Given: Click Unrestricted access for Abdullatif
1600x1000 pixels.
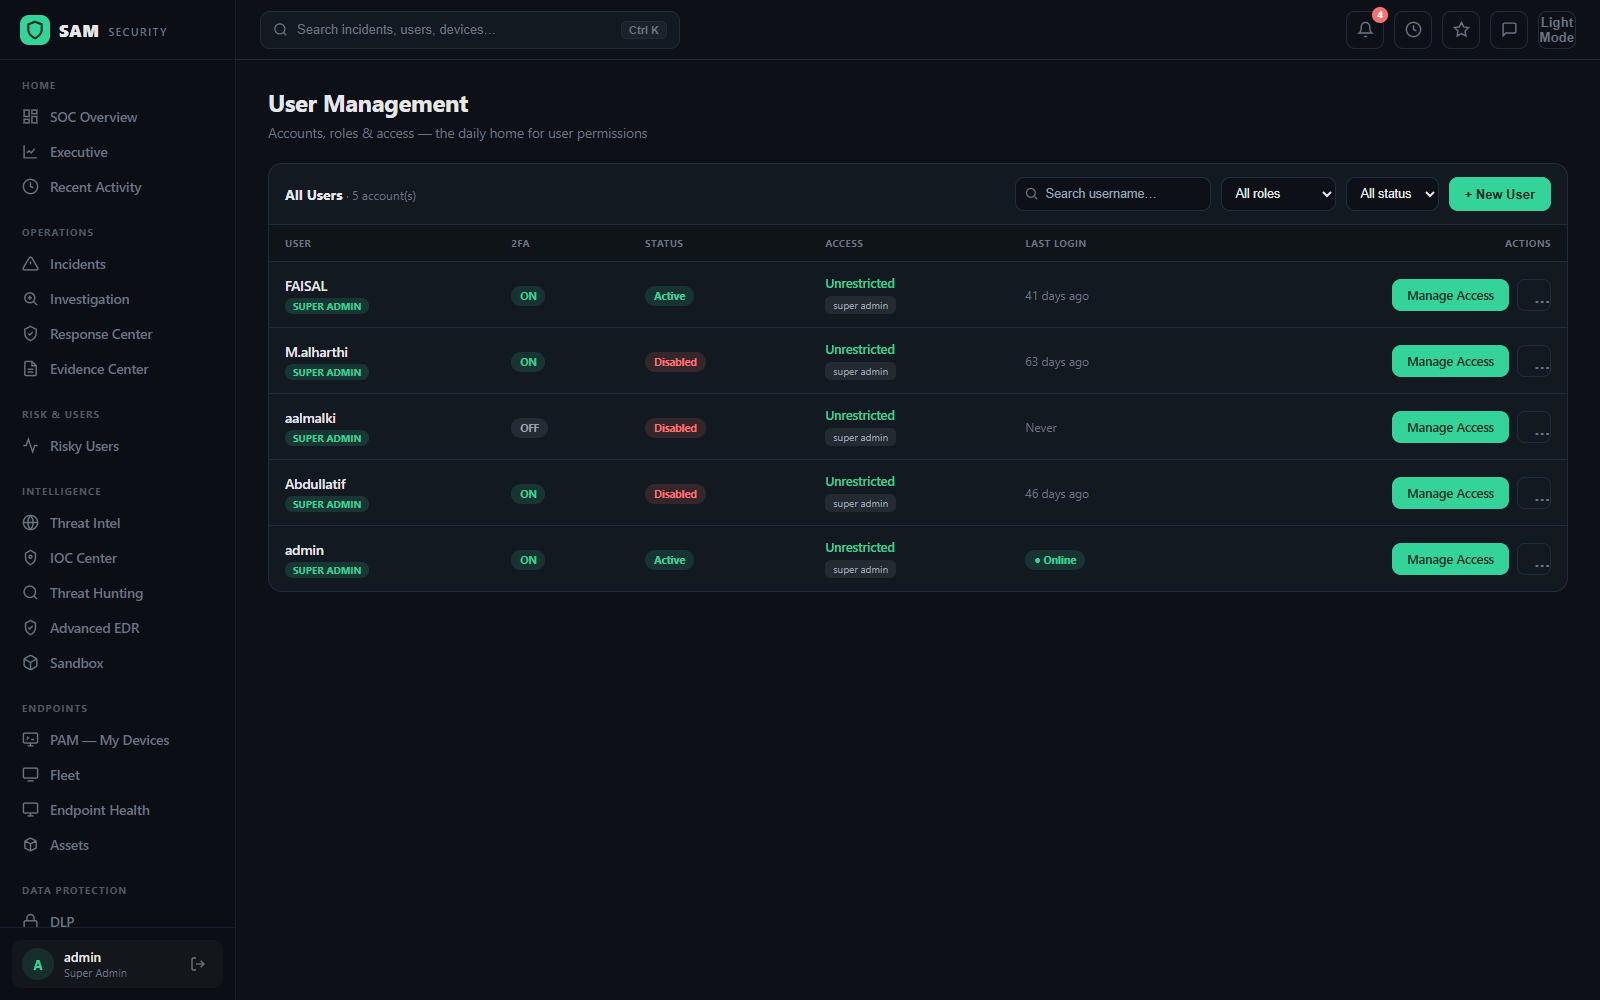Looking at the screenshot, I should [860, 481].
